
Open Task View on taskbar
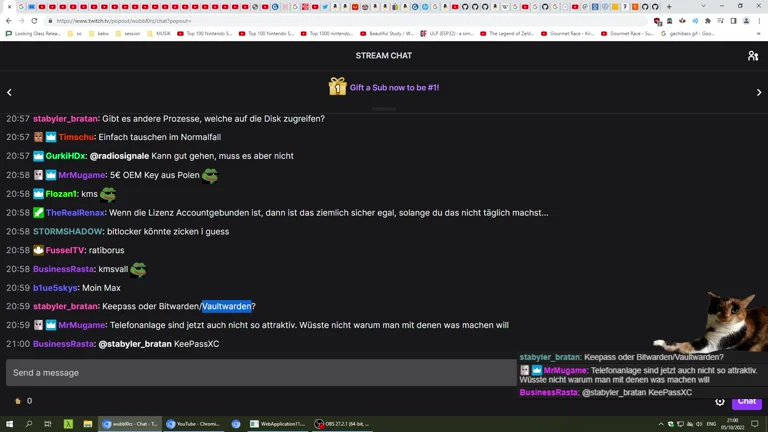pyautogui.click(x=48, y=424)
